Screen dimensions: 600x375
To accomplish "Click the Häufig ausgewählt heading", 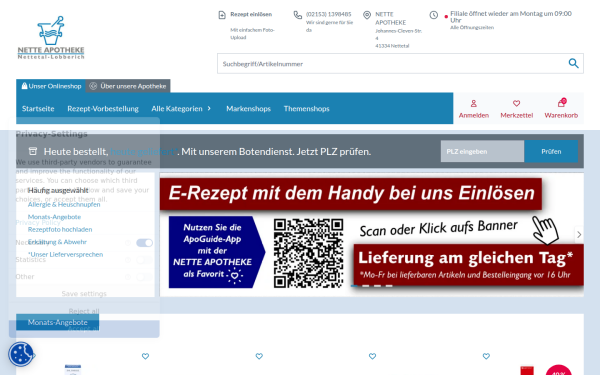I will point(58,190).
